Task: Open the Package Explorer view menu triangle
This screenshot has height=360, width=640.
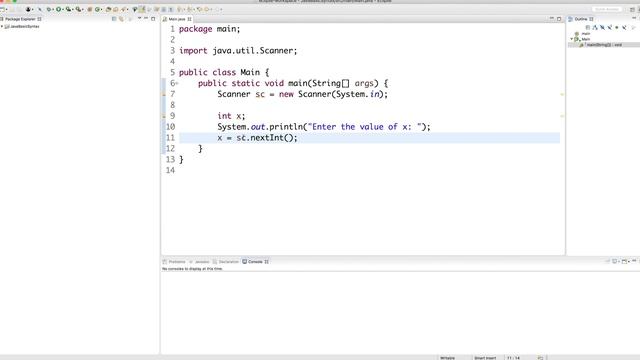Action: pos(139,18)
